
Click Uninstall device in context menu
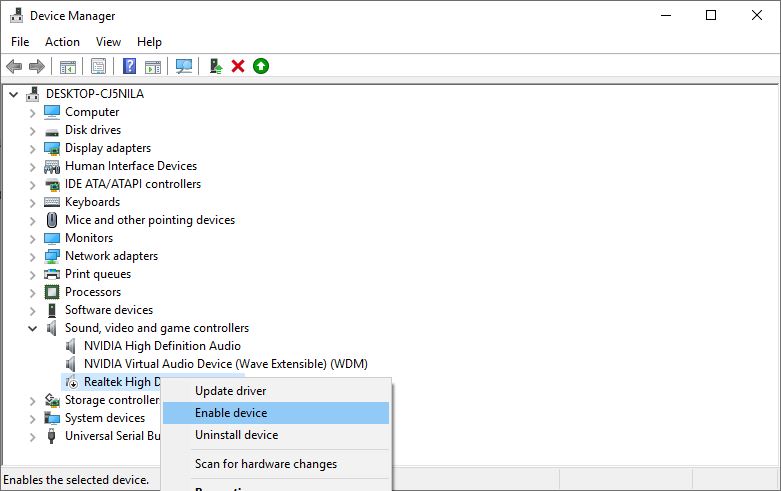pyautogui.click(x=236, y=435)
